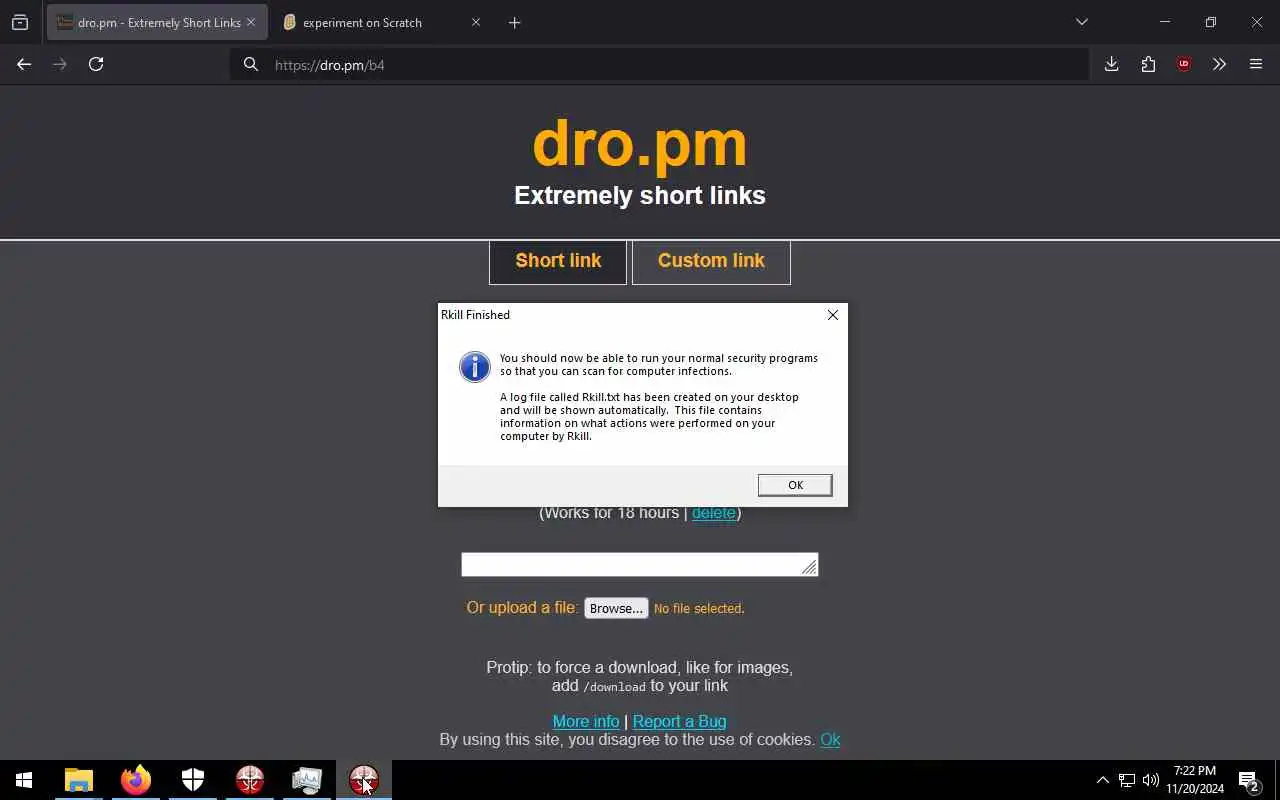The image size is (1280, 800).
Task: Show hidden system tray icons
Action: coord(1102,780)
